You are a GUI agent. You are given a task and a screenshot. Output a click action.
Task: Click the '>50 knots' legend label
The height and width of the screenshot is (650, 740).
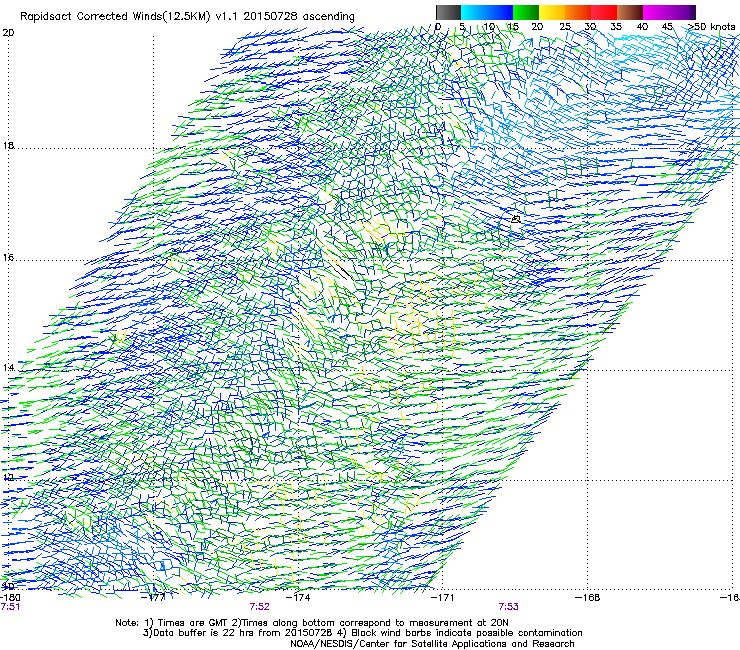pos(711,27)
